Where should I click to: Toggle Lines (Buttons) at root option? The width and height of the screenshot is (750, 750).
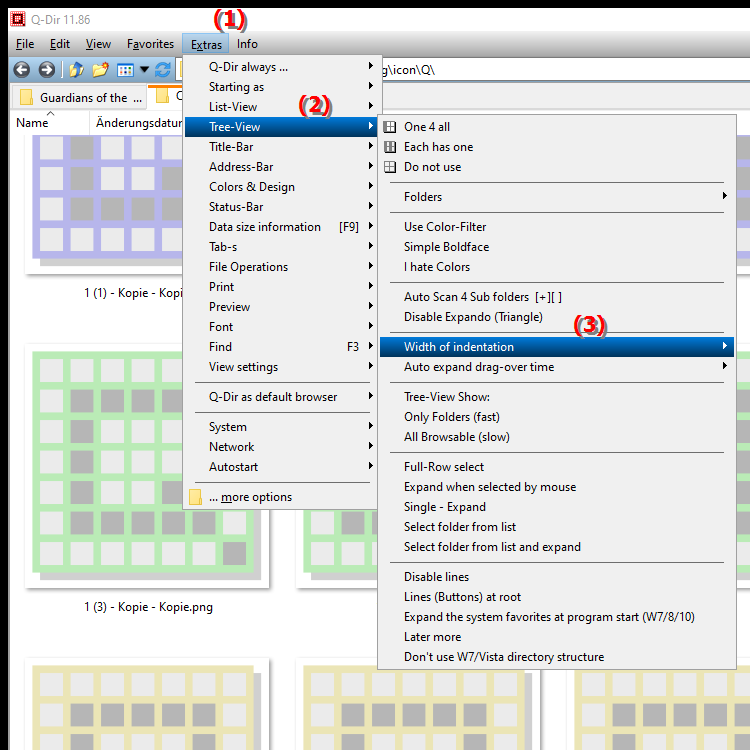[557, 597]
